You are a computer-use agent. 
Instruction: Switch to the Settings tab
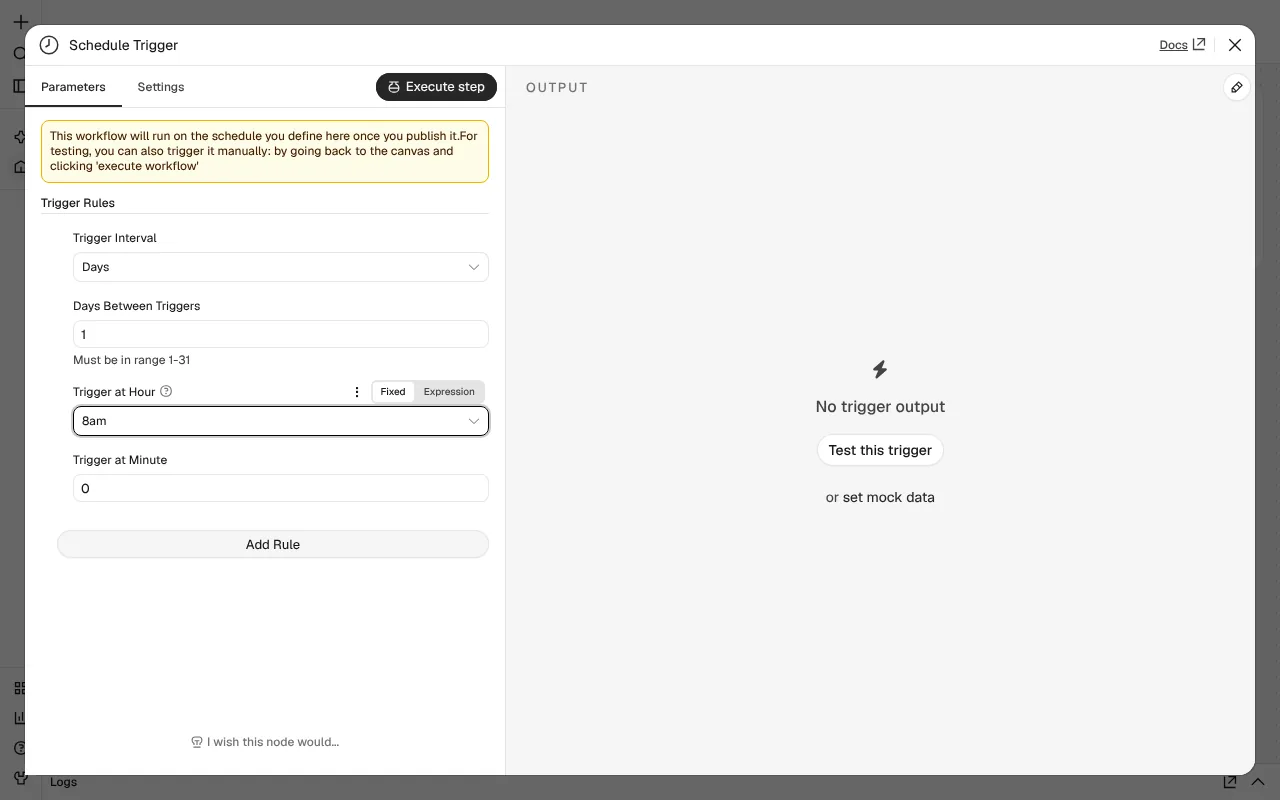pyautogui.click(x=161, y=87)
